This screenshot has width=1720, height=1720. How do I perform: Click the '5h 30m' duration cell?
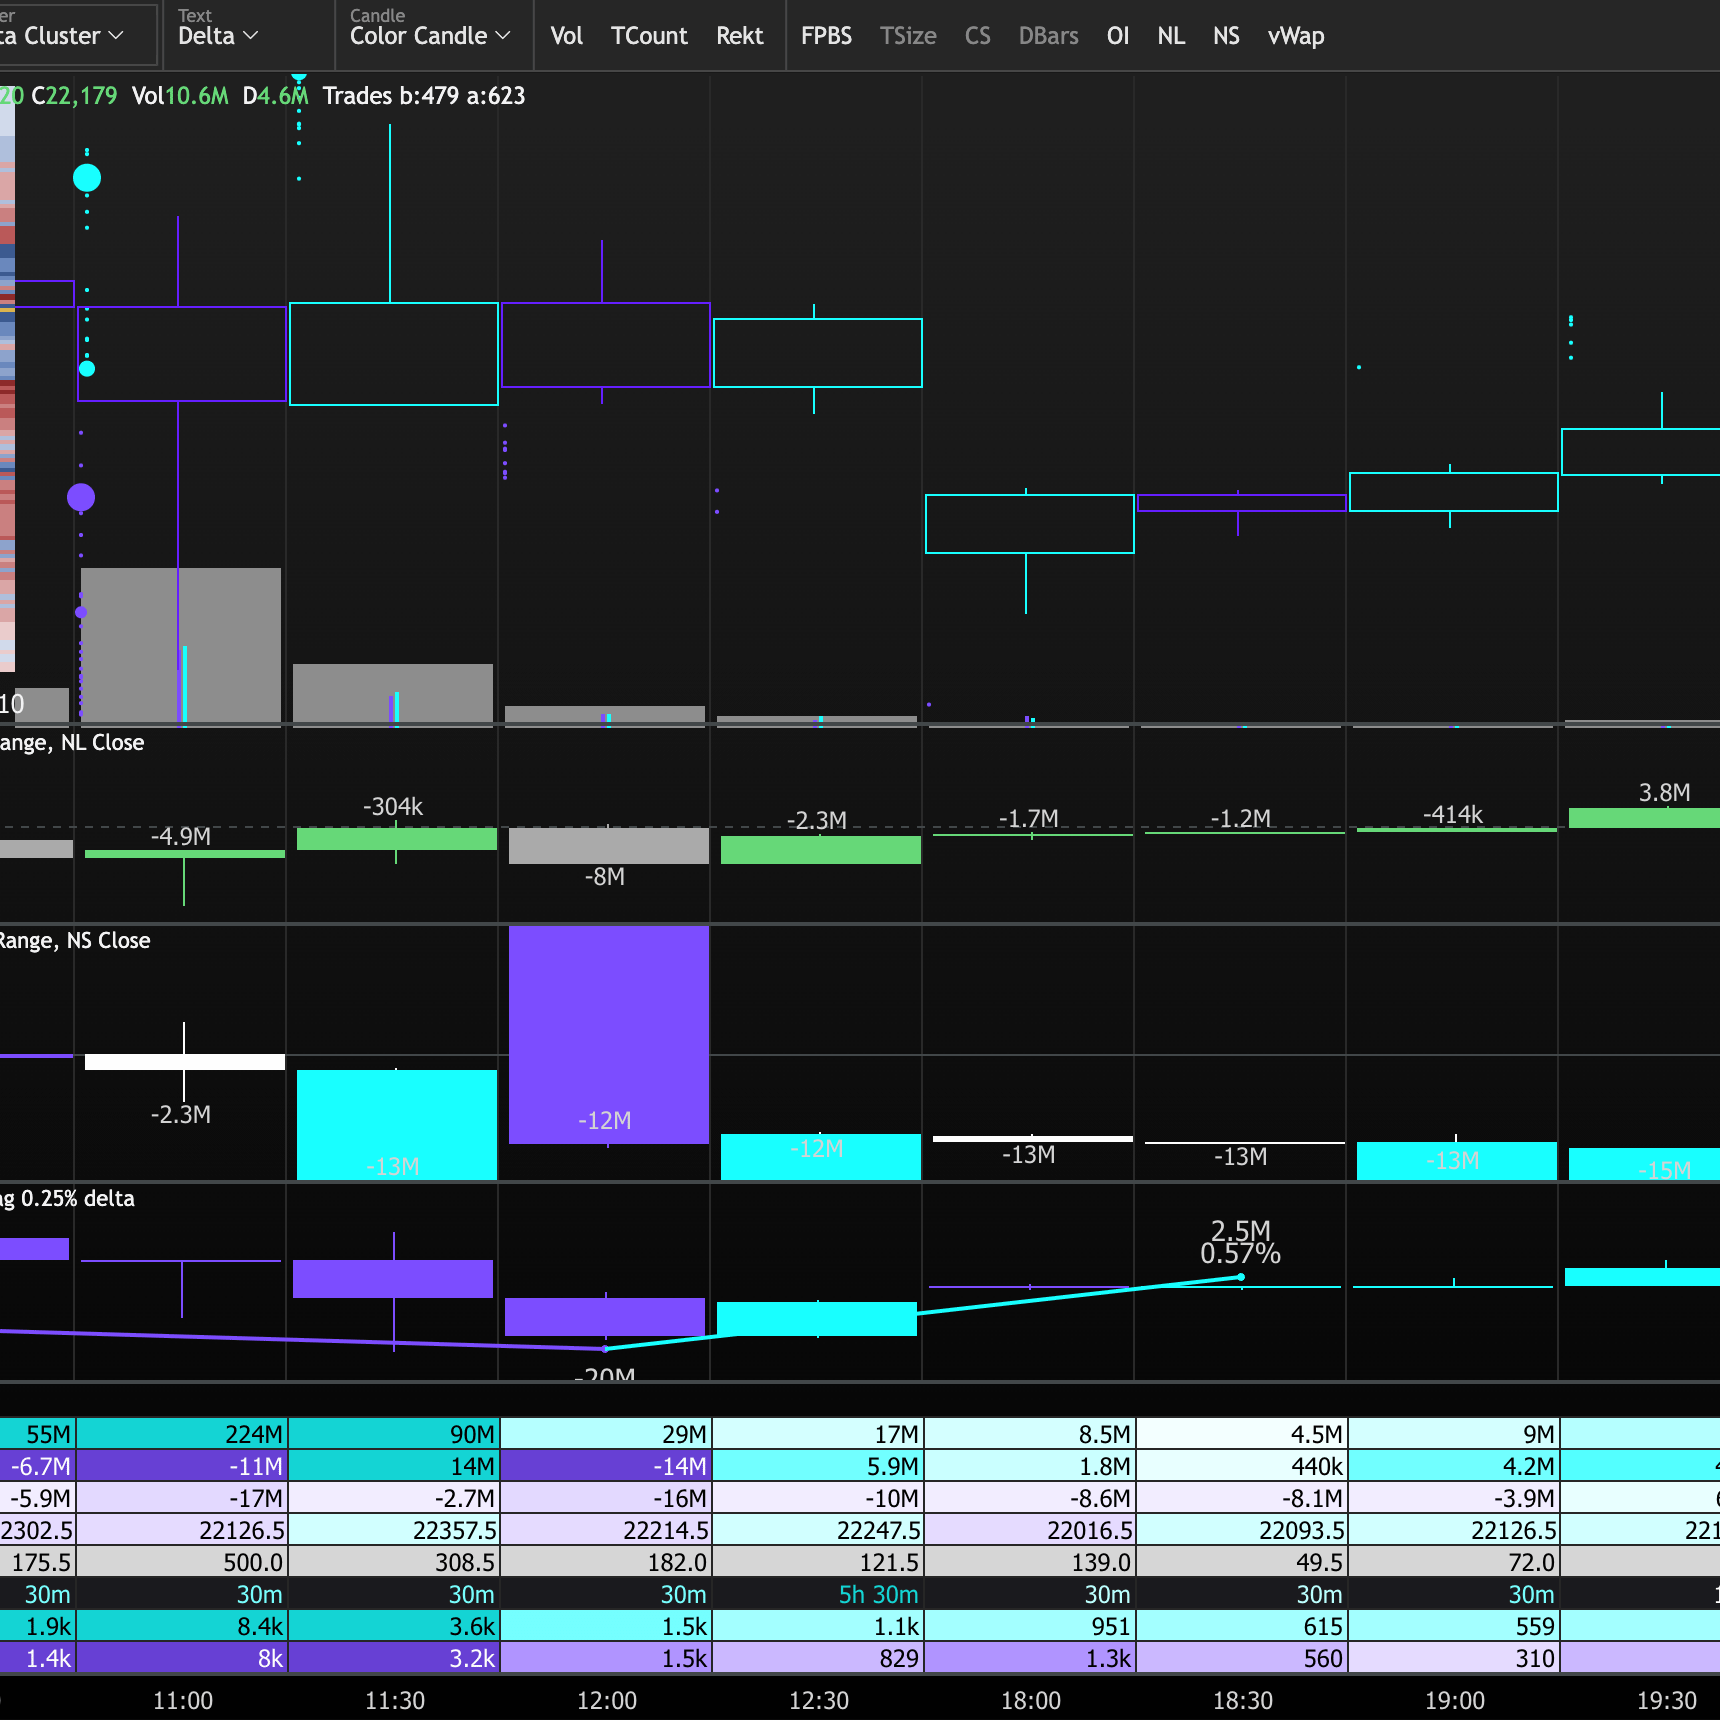pos(817,1594)
